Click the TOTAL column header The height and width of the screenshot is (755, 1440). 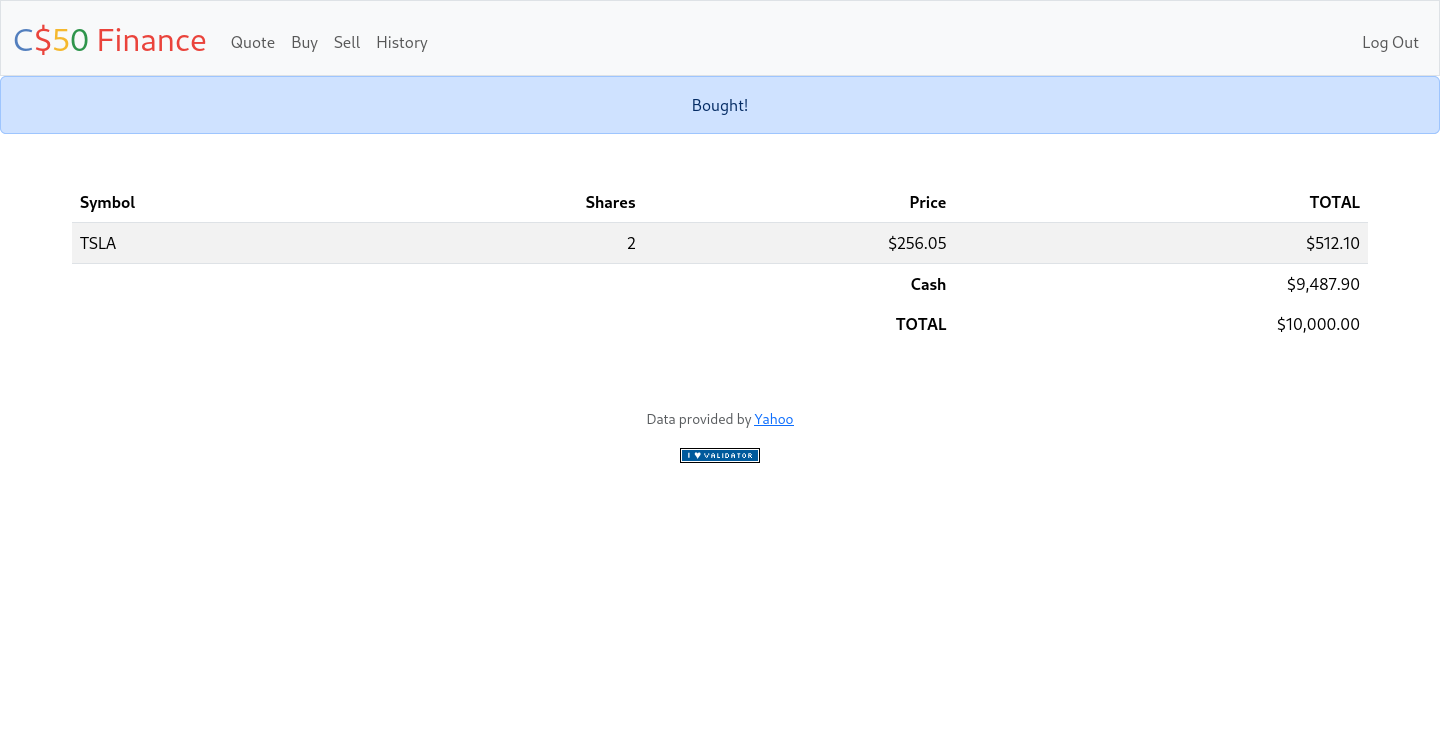1334,202
